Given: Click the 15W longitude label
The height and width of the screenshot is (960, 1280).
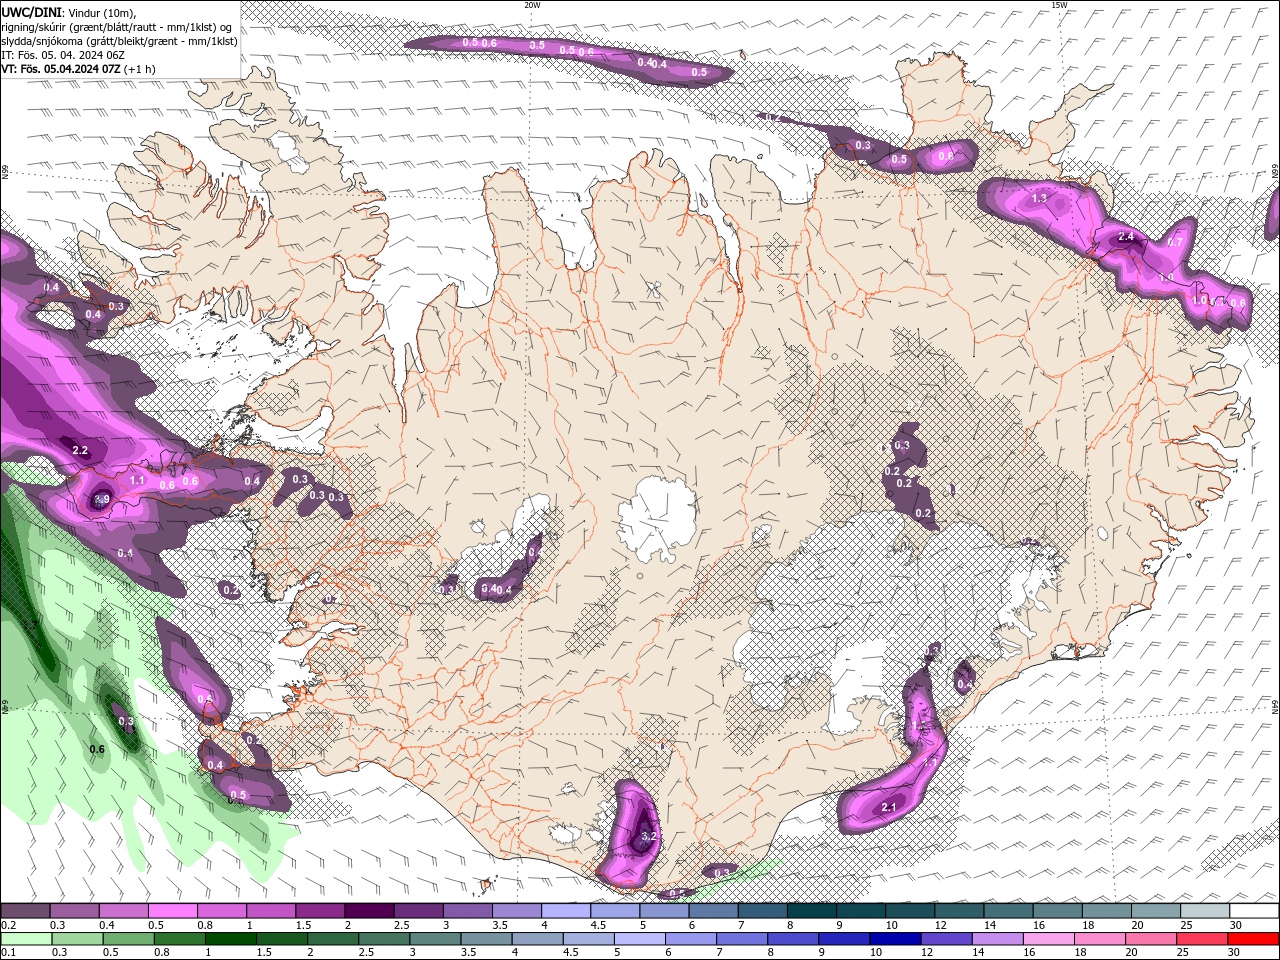Looking at the screenshot, I should coord(1059,5).
